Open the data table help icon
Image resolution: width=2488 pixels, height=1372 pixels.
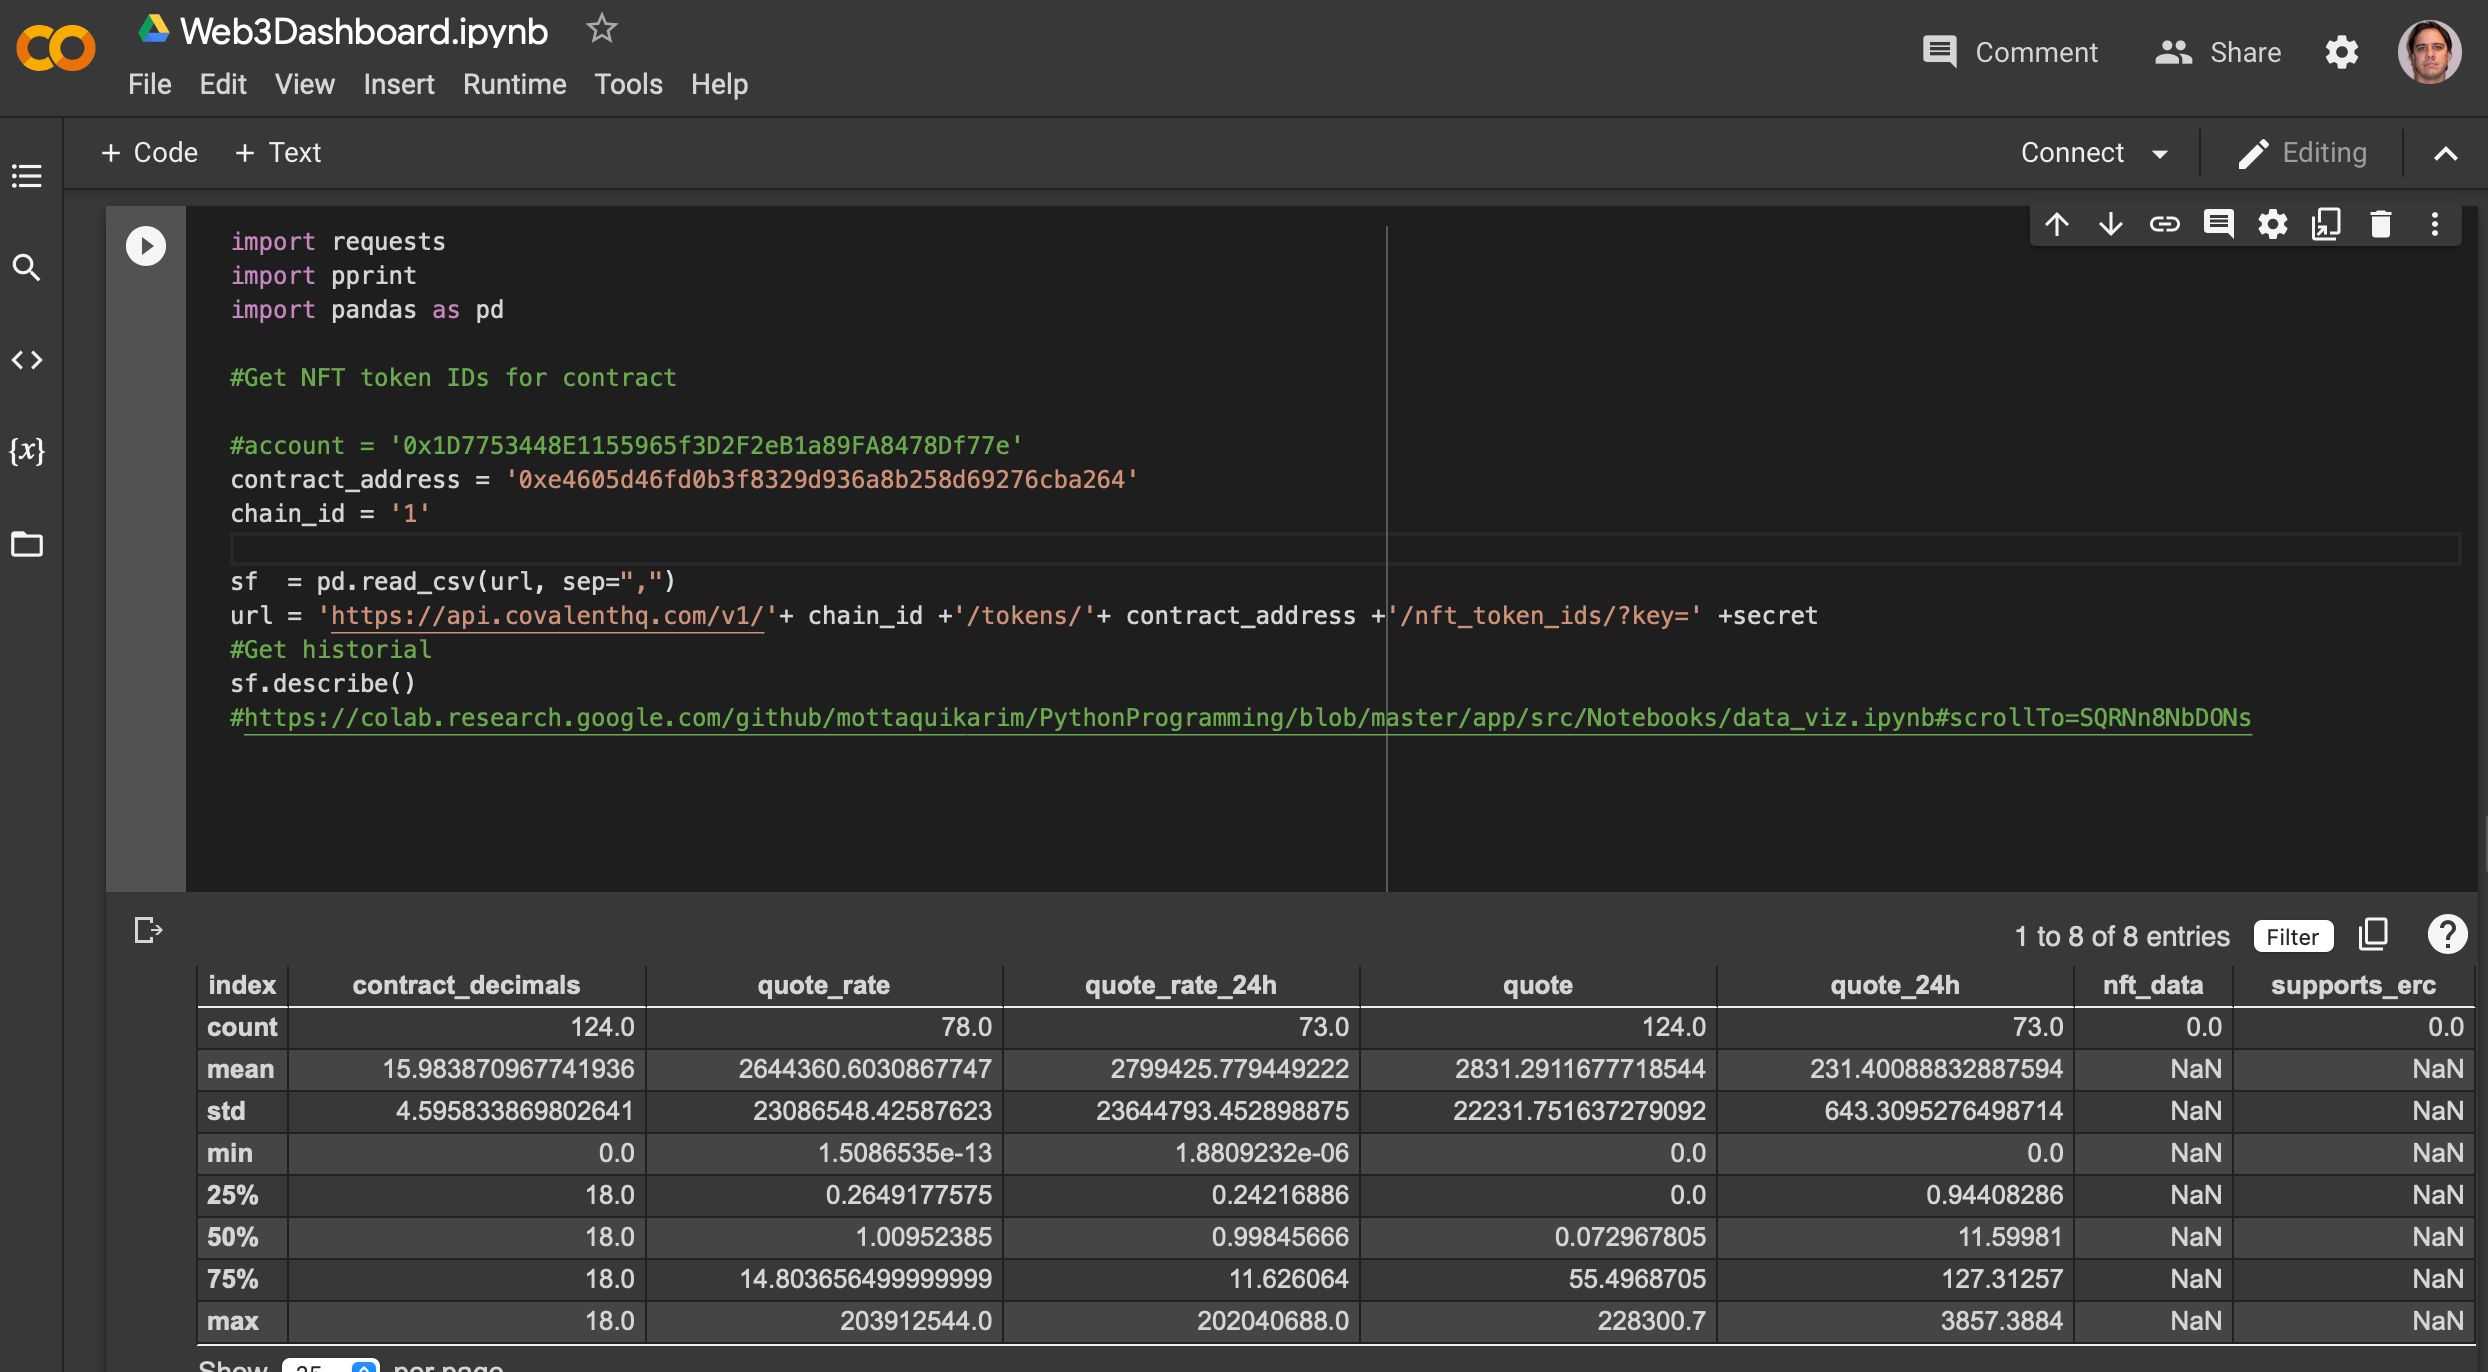(x=2447, y=935)
